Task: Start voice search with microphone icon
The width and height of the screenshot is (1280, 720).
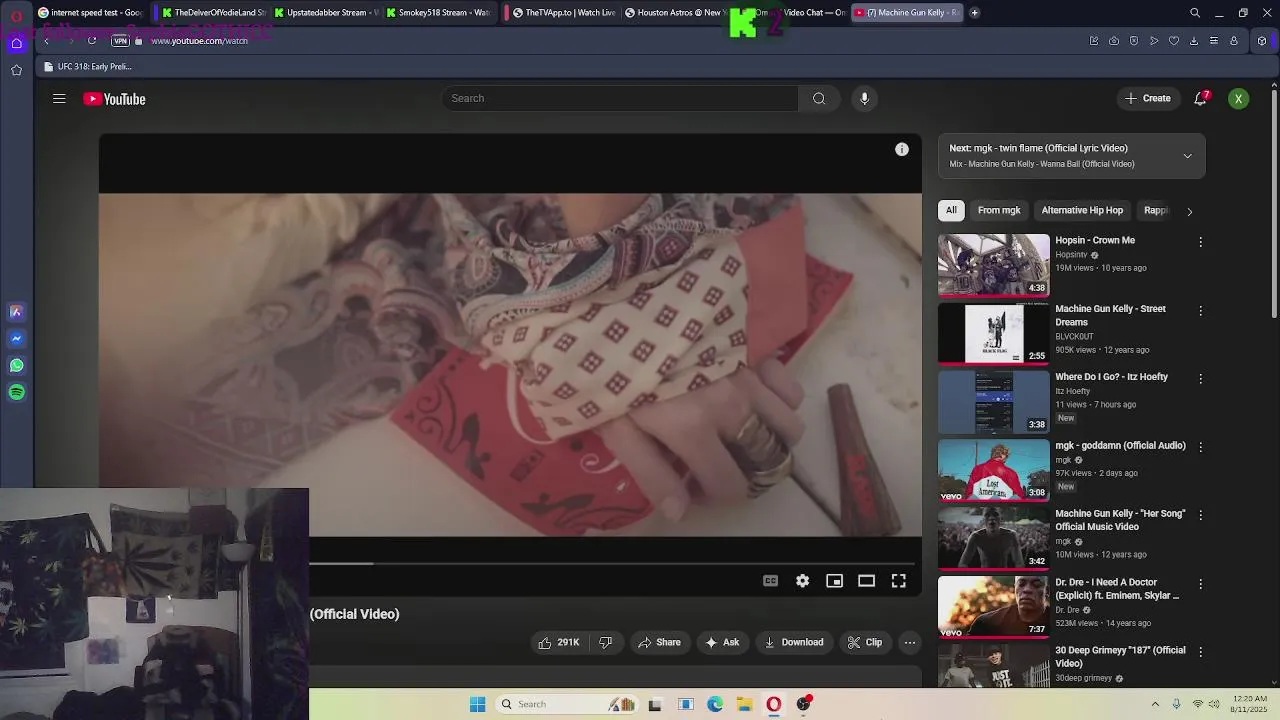Action: 865,98
